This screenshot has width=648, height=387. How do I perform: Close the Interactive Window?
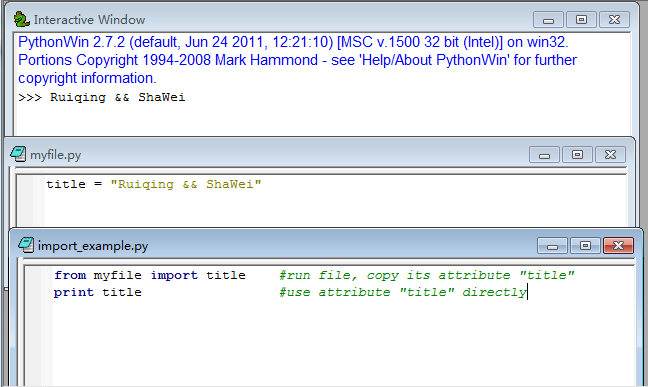614,19
